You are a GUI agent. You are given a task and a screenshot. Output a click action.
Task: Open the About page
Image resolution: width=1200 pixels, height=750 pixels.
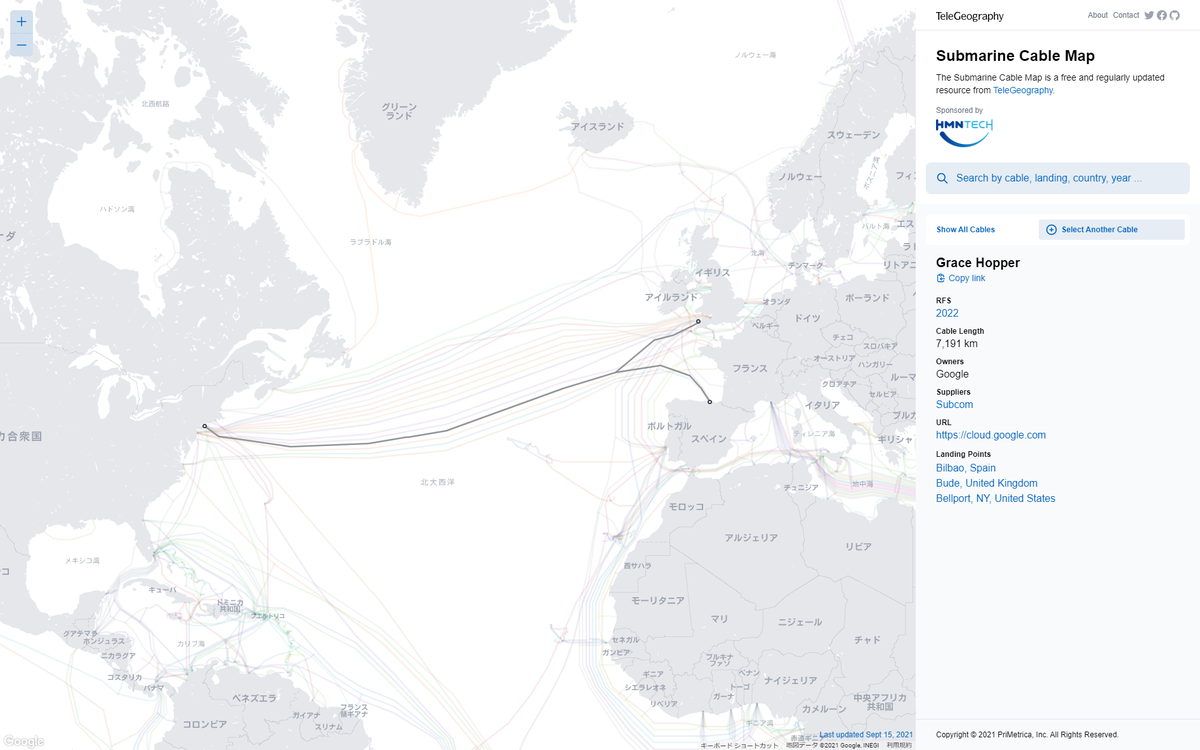(x=1097, y=15)
